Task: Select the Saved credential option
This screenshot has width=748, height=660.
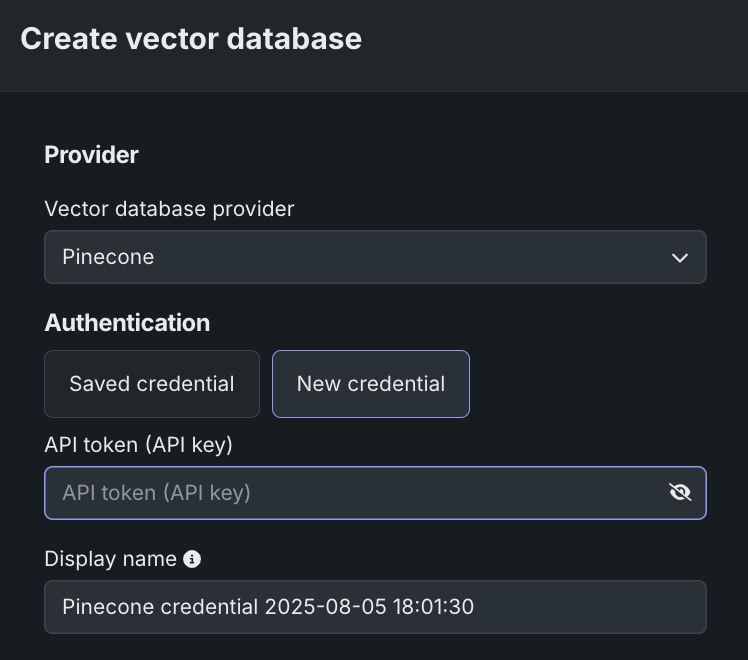Action: tap(152, 384)
